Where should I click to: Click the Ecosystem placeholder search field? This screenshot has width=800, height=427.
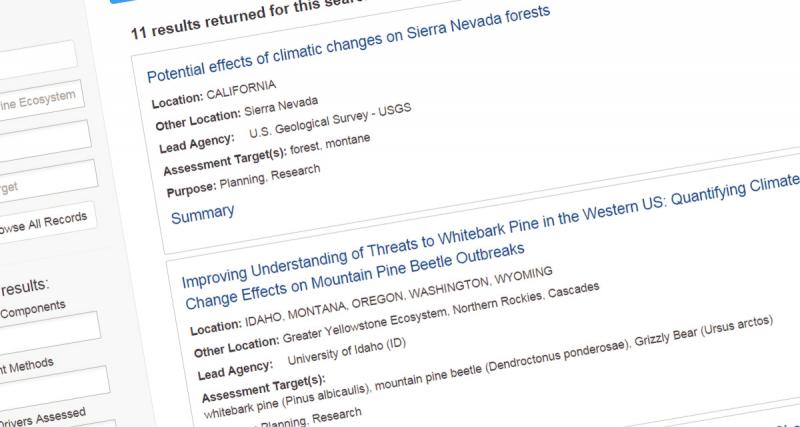(x=39, y=98)
